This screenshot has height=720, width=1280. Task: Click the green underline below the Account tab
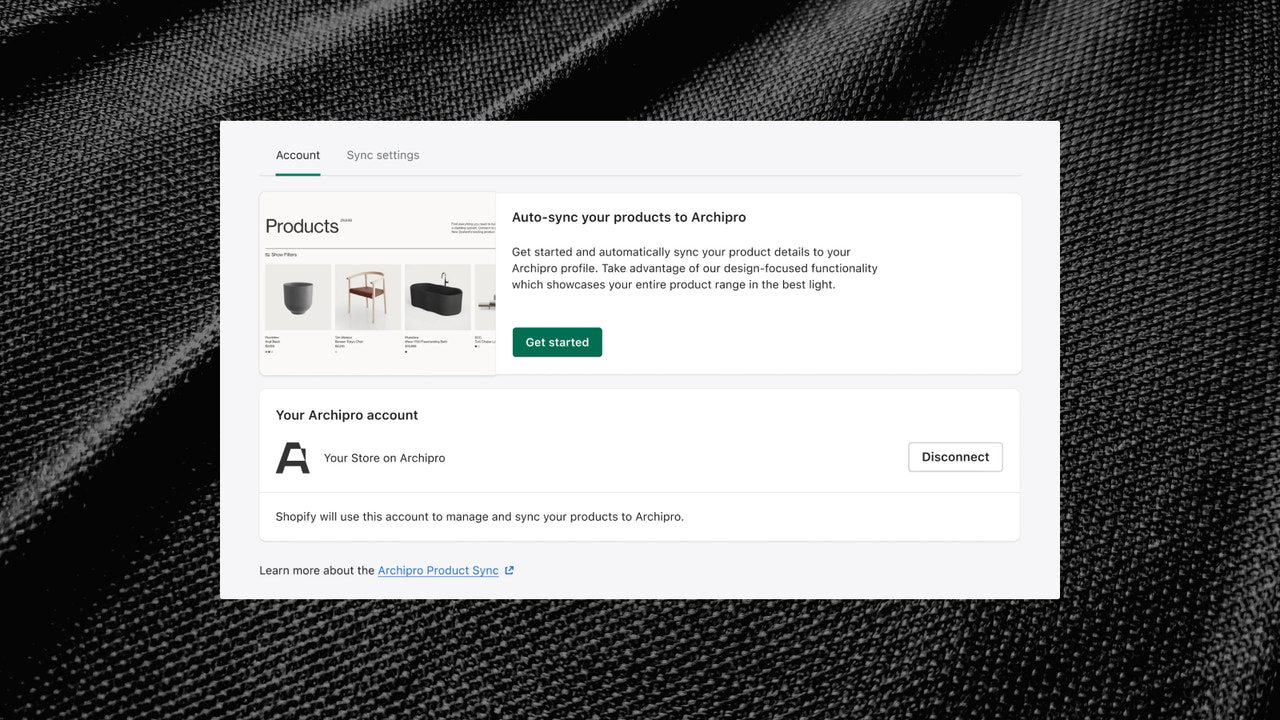(x=297, y=173)
